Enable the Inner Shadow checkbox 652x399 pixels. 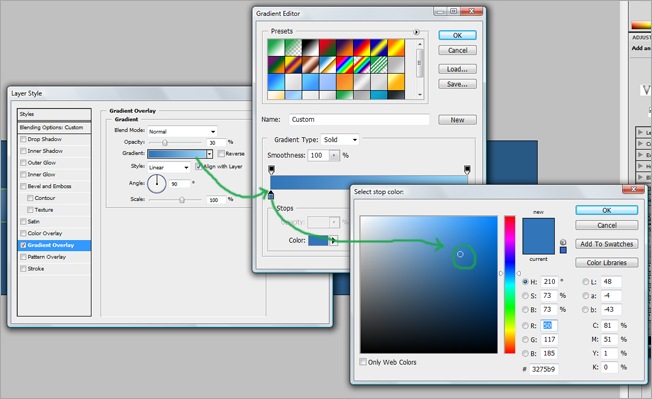[23, 151]
